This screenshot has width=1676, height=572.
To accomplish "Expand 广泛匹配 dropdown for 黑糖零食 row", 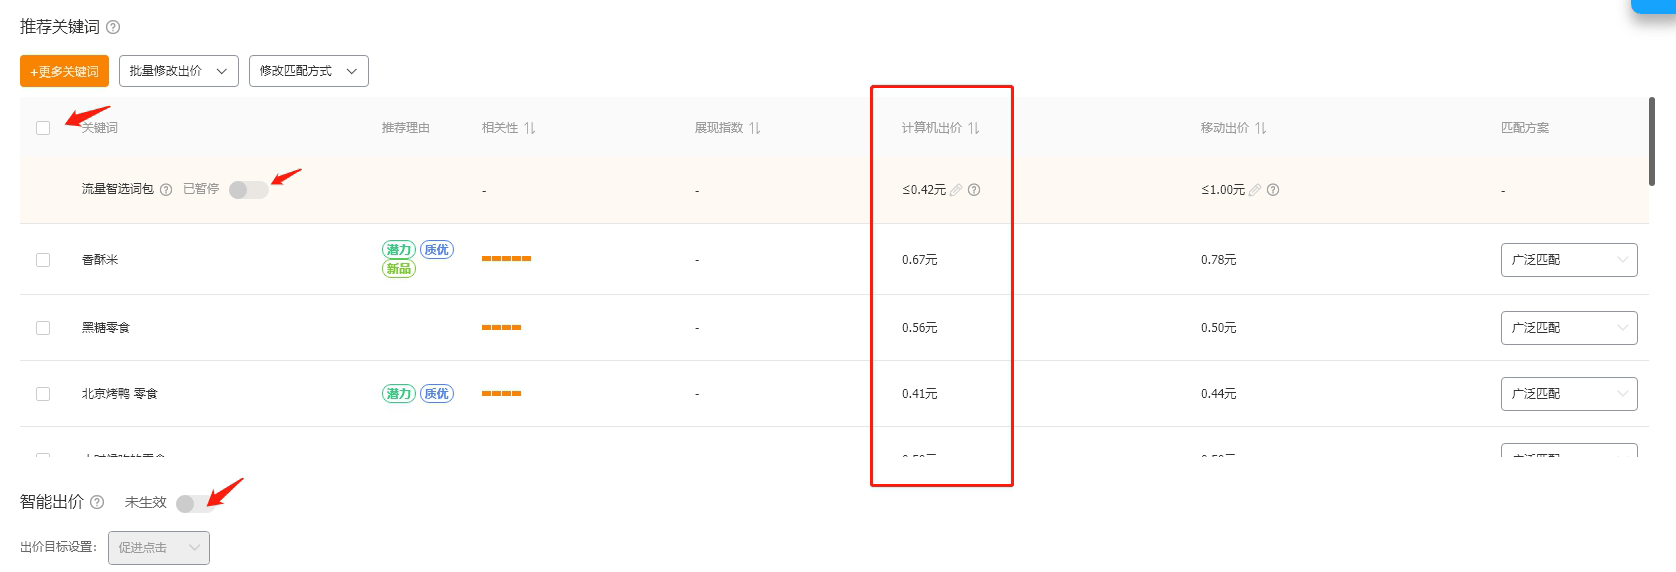I will click(x=1568, y=328).
